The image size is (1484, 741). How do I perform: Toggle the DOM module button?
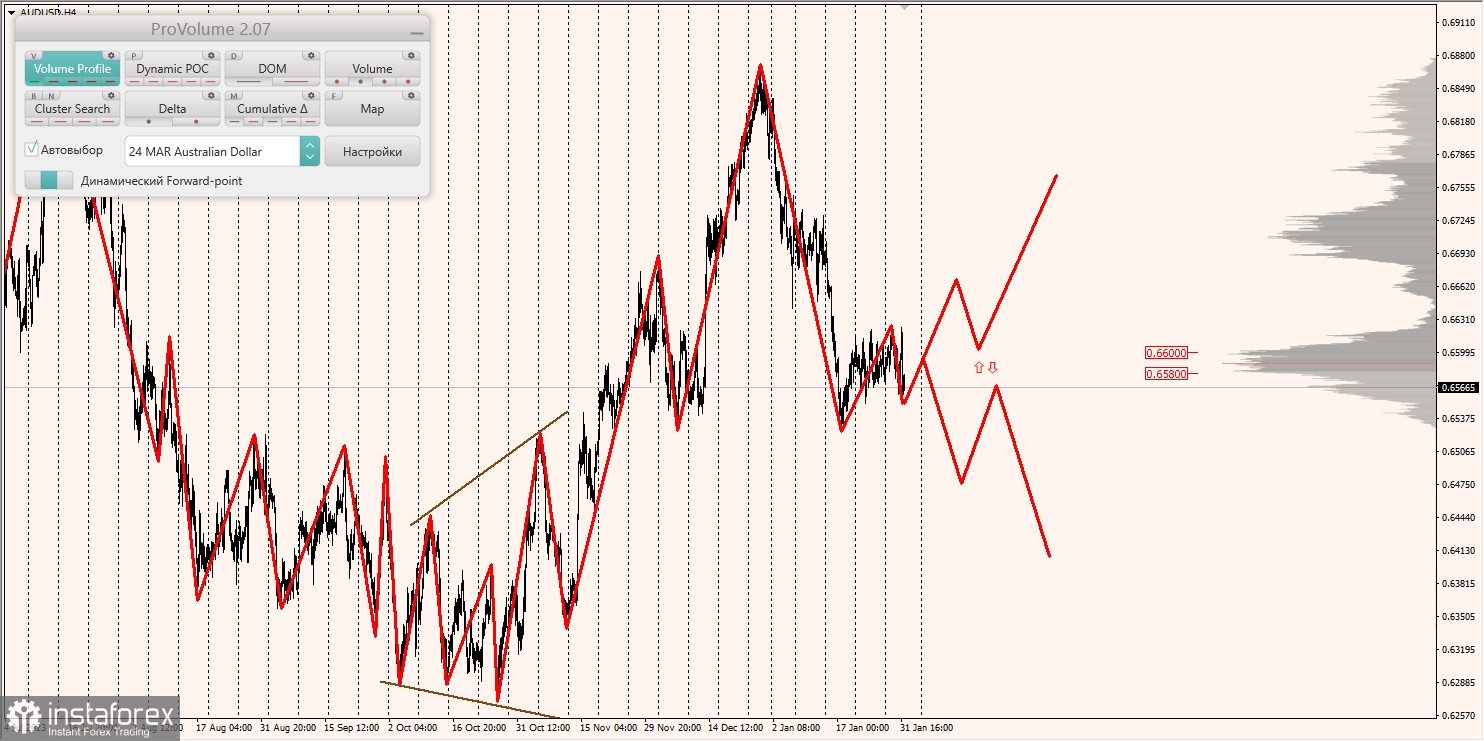[272, 69]
